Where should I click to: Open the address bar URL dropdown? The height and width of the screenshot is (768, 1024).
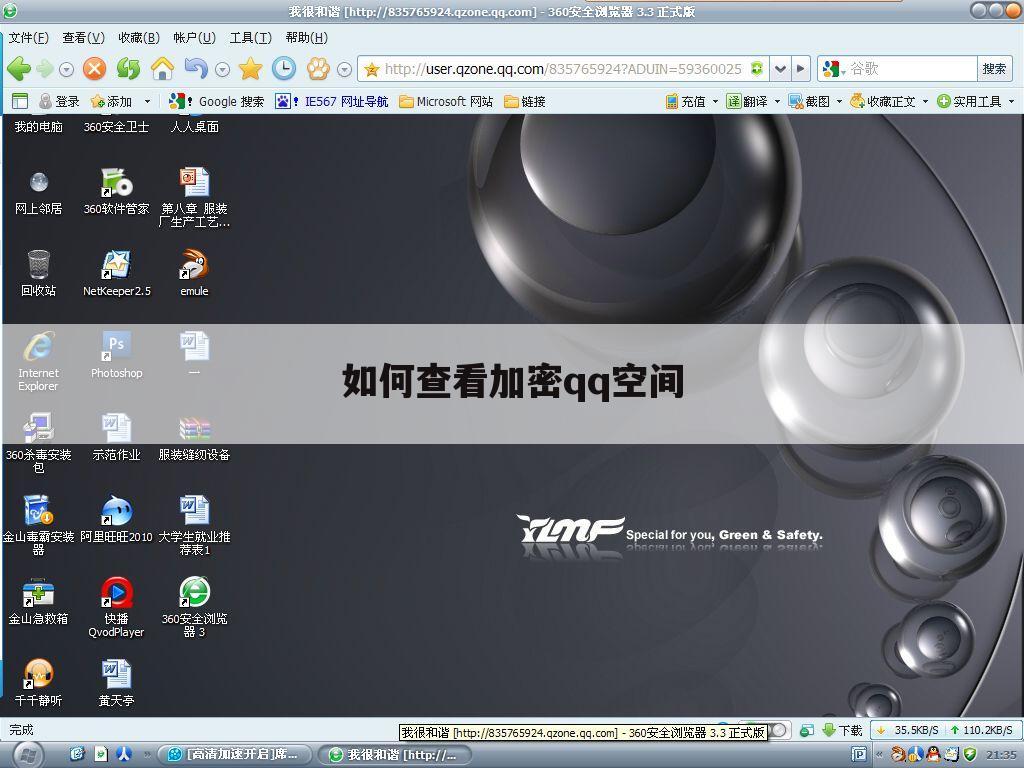click(x=780, y=69)
